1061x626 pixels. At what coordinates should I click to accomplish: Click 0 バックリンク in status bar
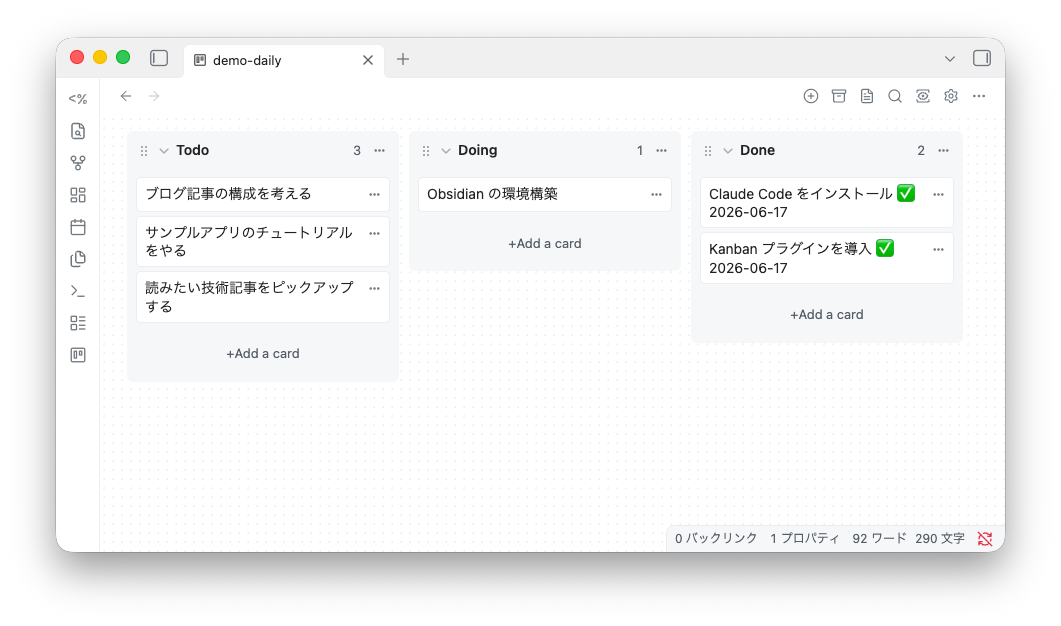point(716,539)
